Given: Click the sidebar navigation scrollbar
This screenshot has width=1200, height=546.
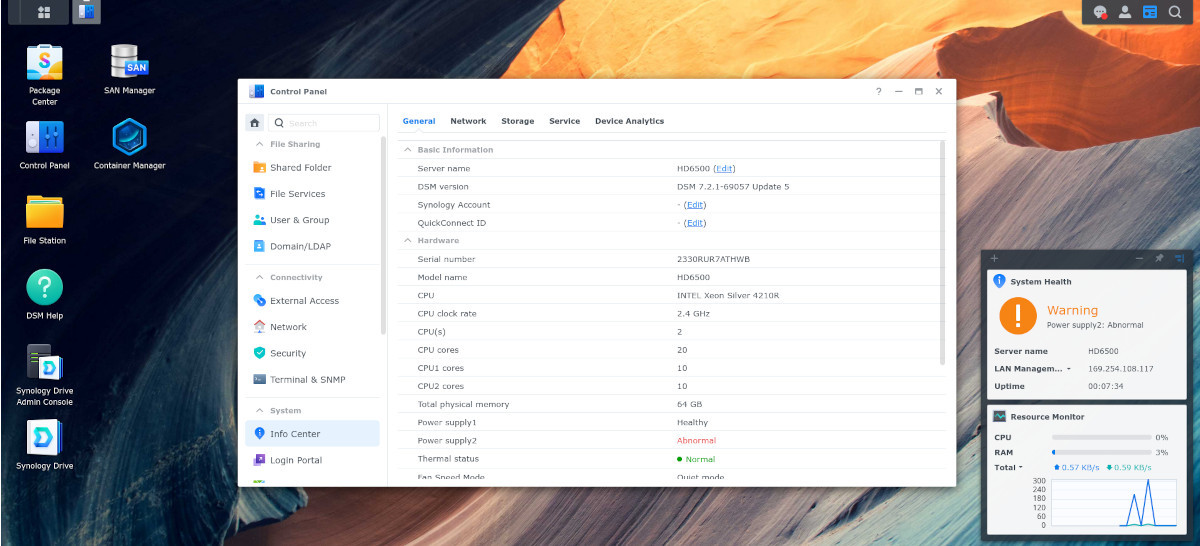Looking at the screenshot, I should coord(383,236).
